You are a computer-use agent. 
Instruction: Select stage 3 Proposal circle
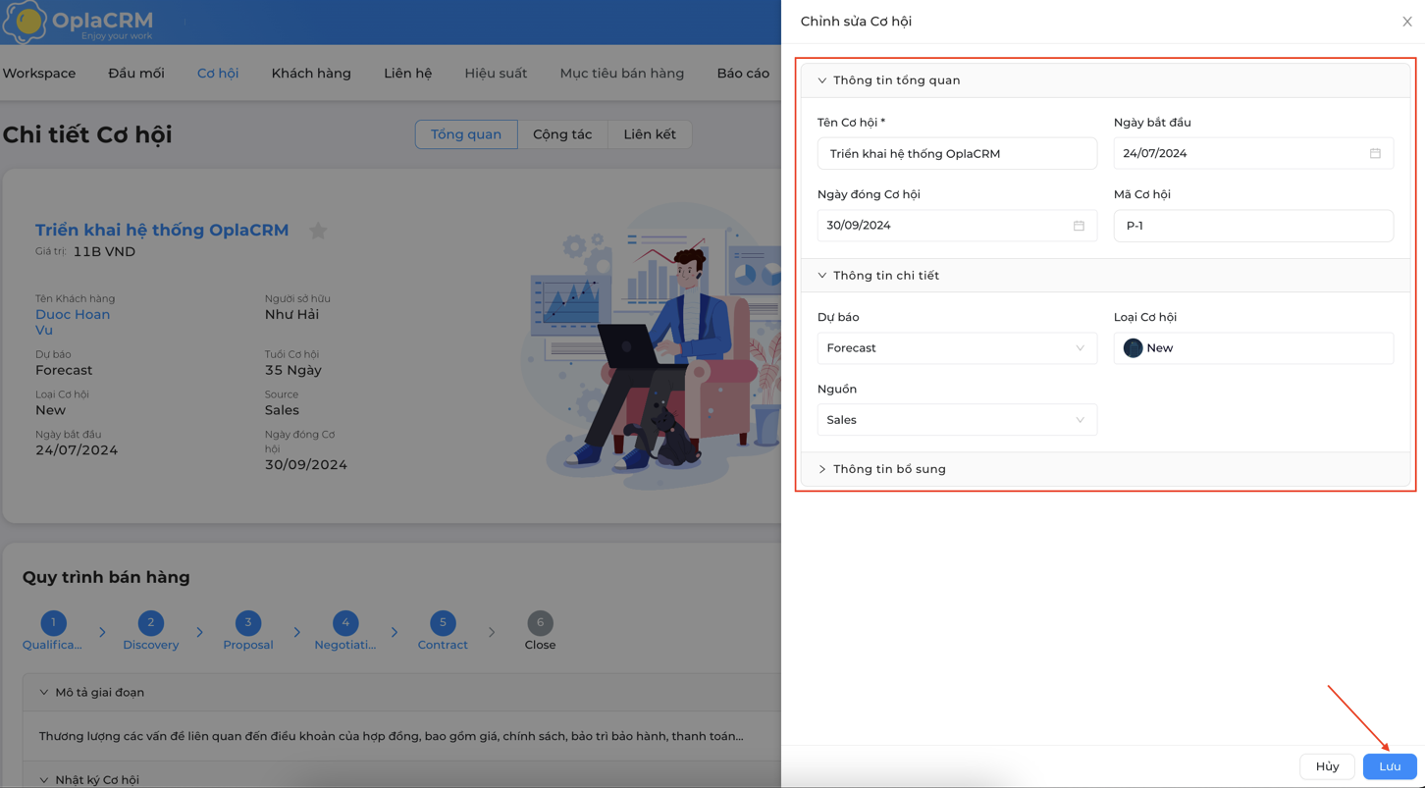point(248,622)
